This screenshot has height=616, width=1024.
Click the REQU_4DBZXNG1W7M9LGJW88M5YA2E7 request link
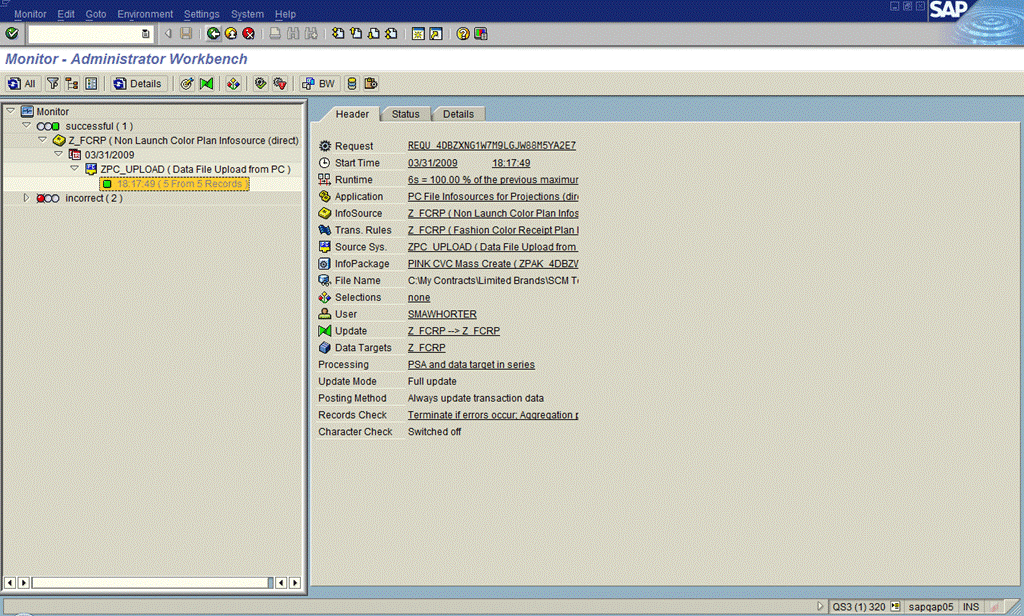[x=492, y=146]
